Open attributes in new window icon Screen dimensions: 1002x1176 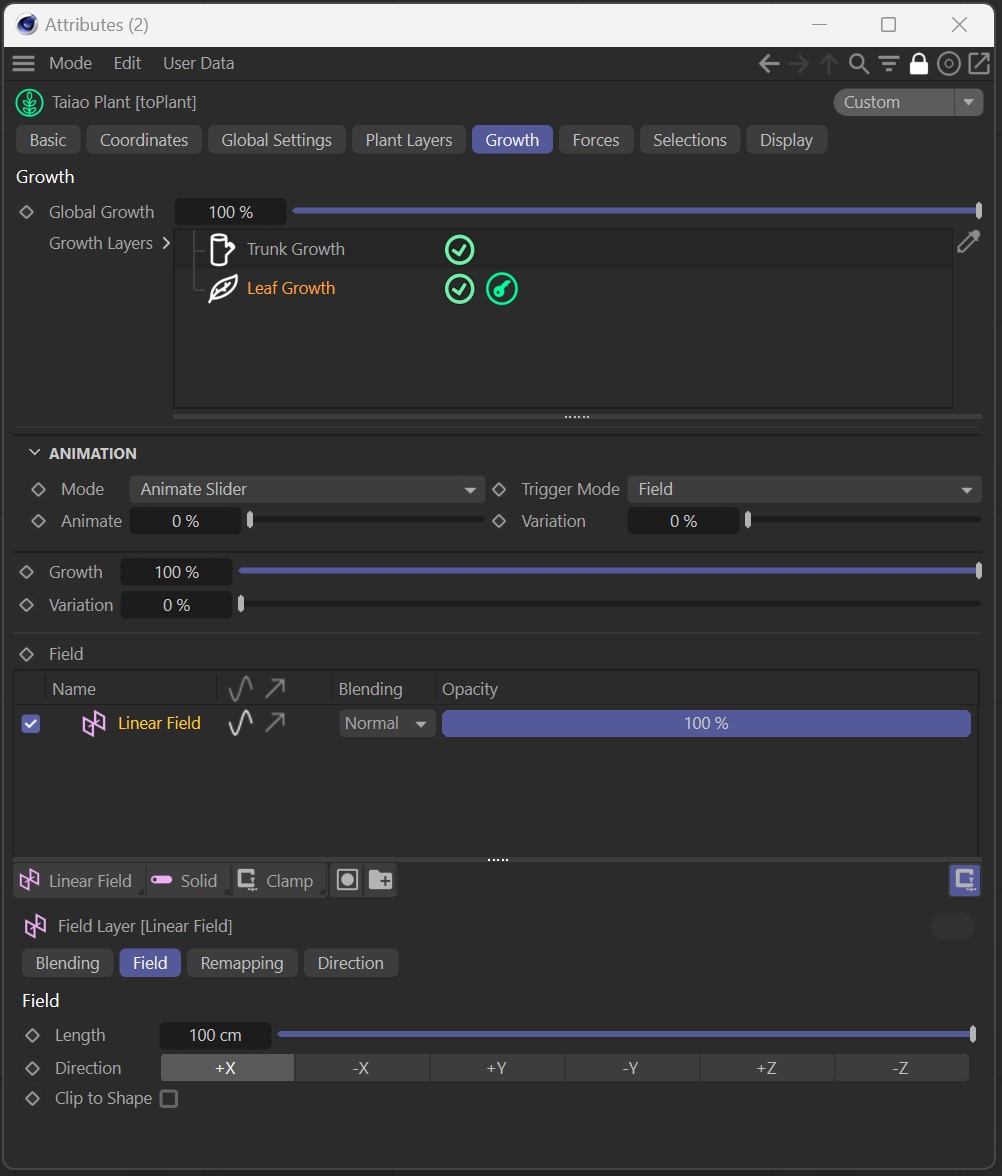click(x=978, y=64)
